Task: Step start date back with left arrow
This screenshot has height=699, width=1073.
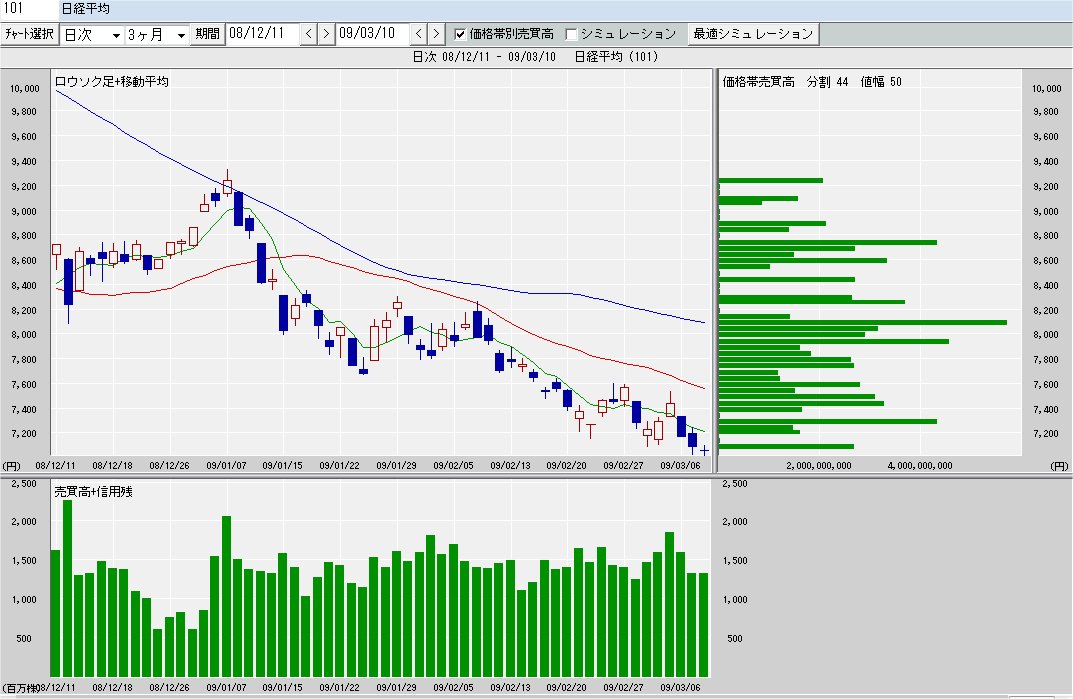Action: (309, 34)
